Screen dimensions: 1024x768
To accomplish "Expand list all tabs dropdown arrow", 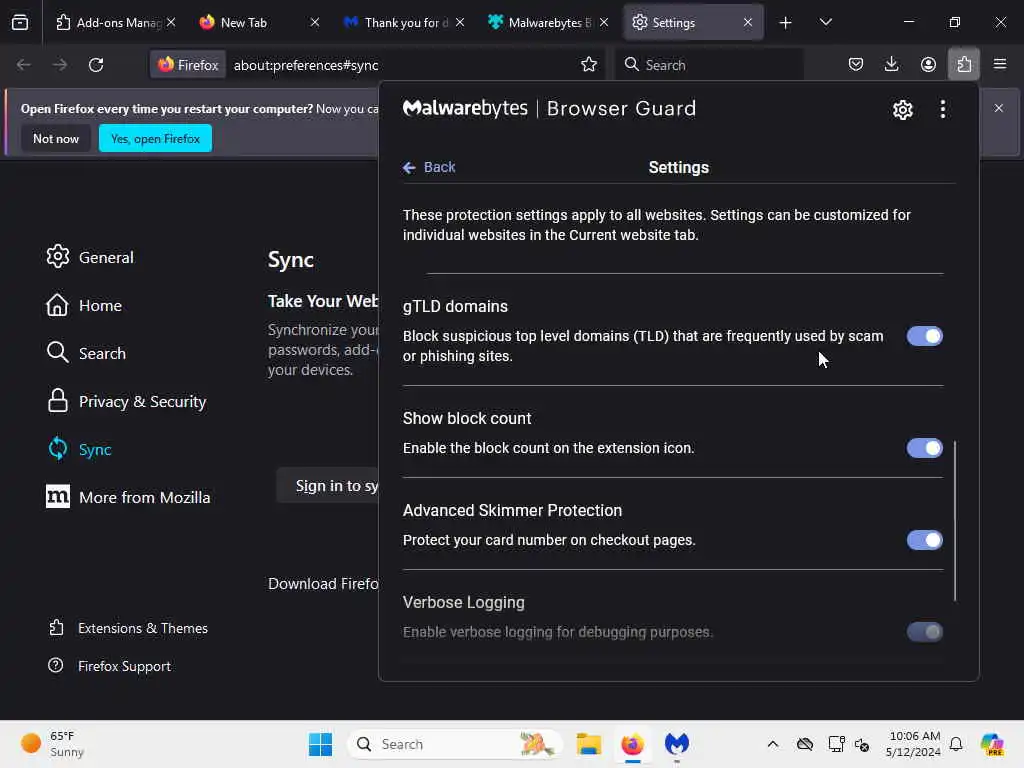I will 825,22.
